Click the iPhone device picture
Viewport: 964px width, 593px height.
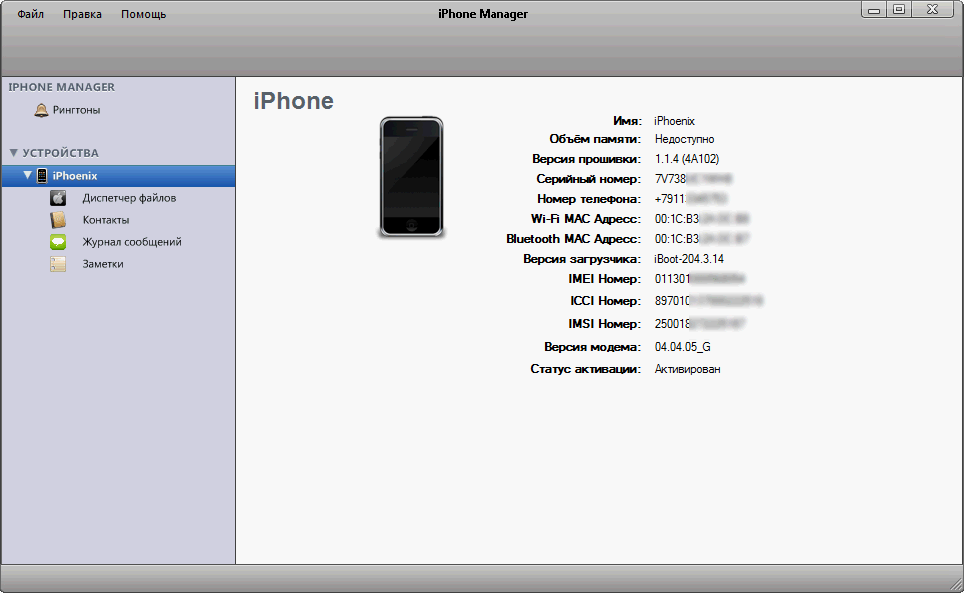click(x=411, y=177)
